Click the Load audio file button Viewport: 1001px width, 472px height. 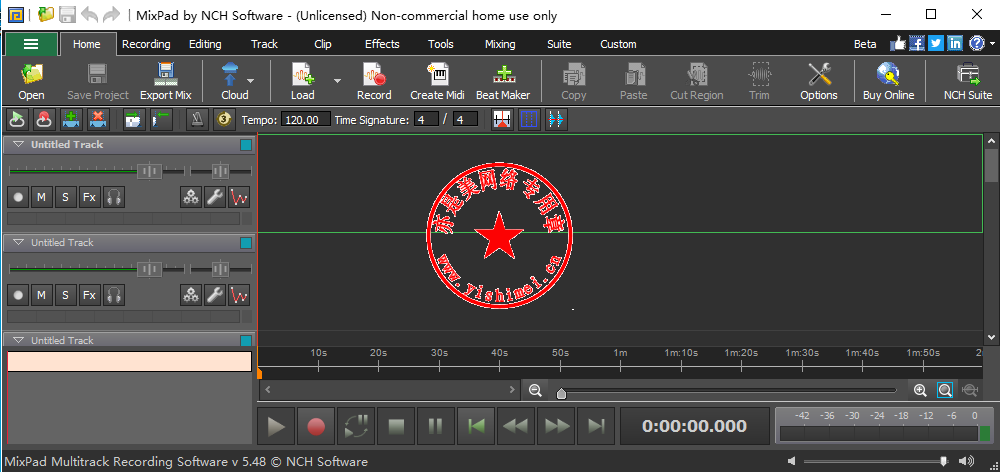(303, 82)
